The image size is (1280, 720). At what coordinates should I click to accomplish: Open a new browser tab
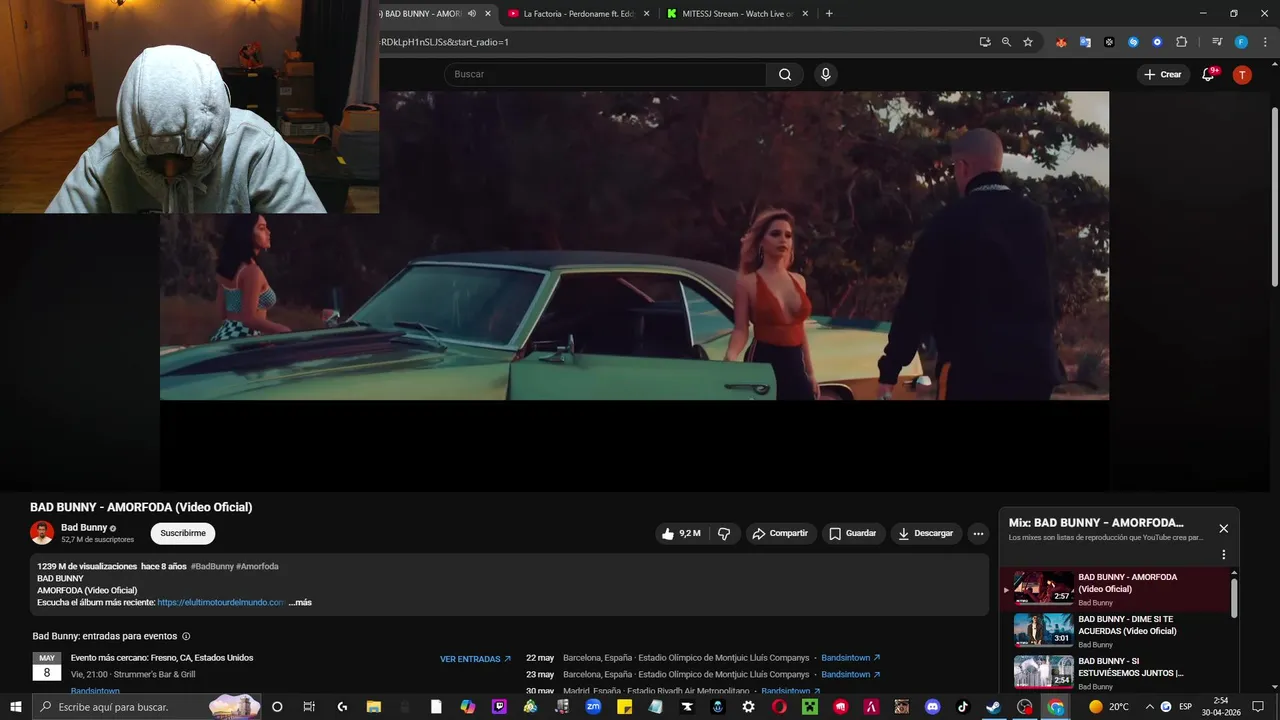click(x=829, y=14)
